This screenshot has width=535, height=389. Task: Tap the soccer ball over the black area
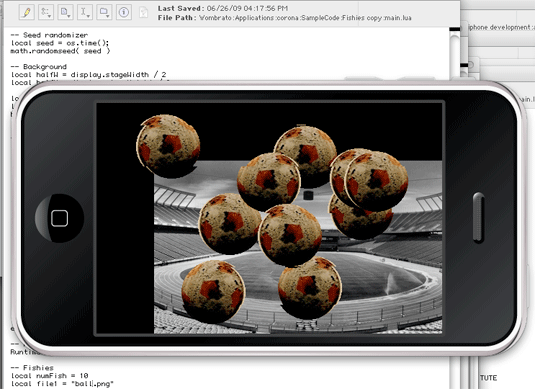[x=168, y=146]
